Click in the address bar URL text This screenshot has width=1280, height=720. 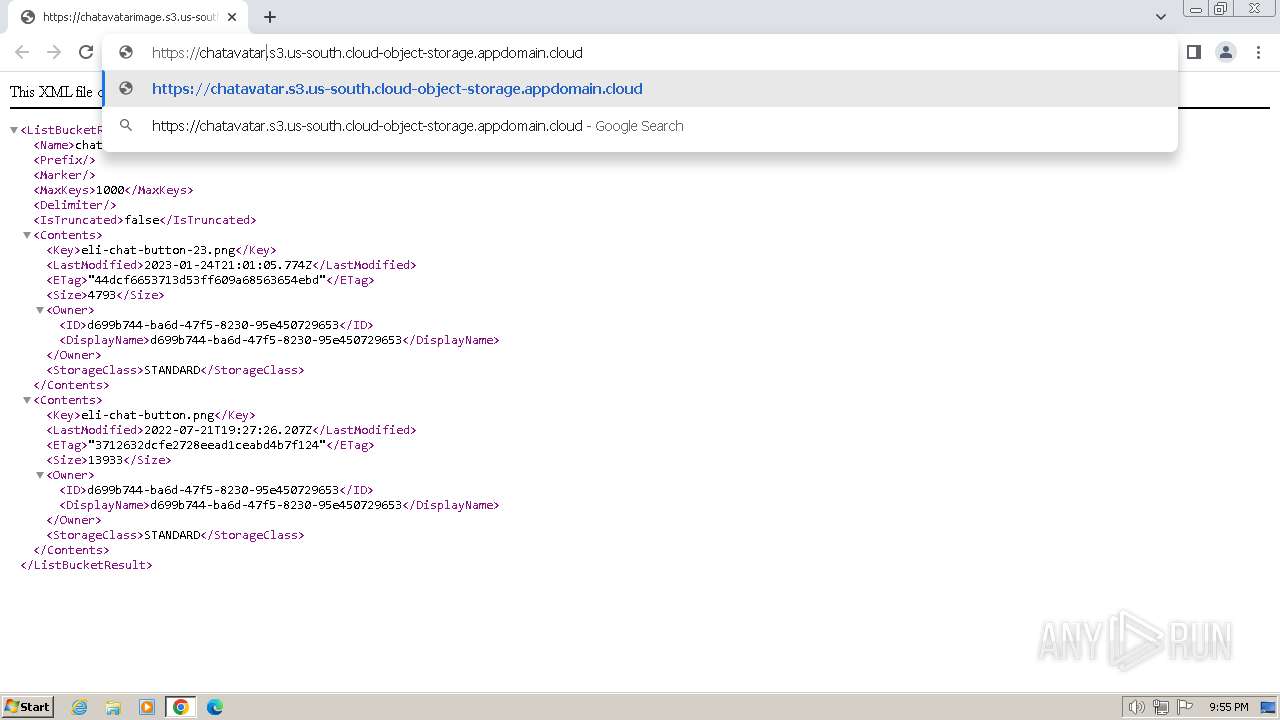tap(367, 53)
